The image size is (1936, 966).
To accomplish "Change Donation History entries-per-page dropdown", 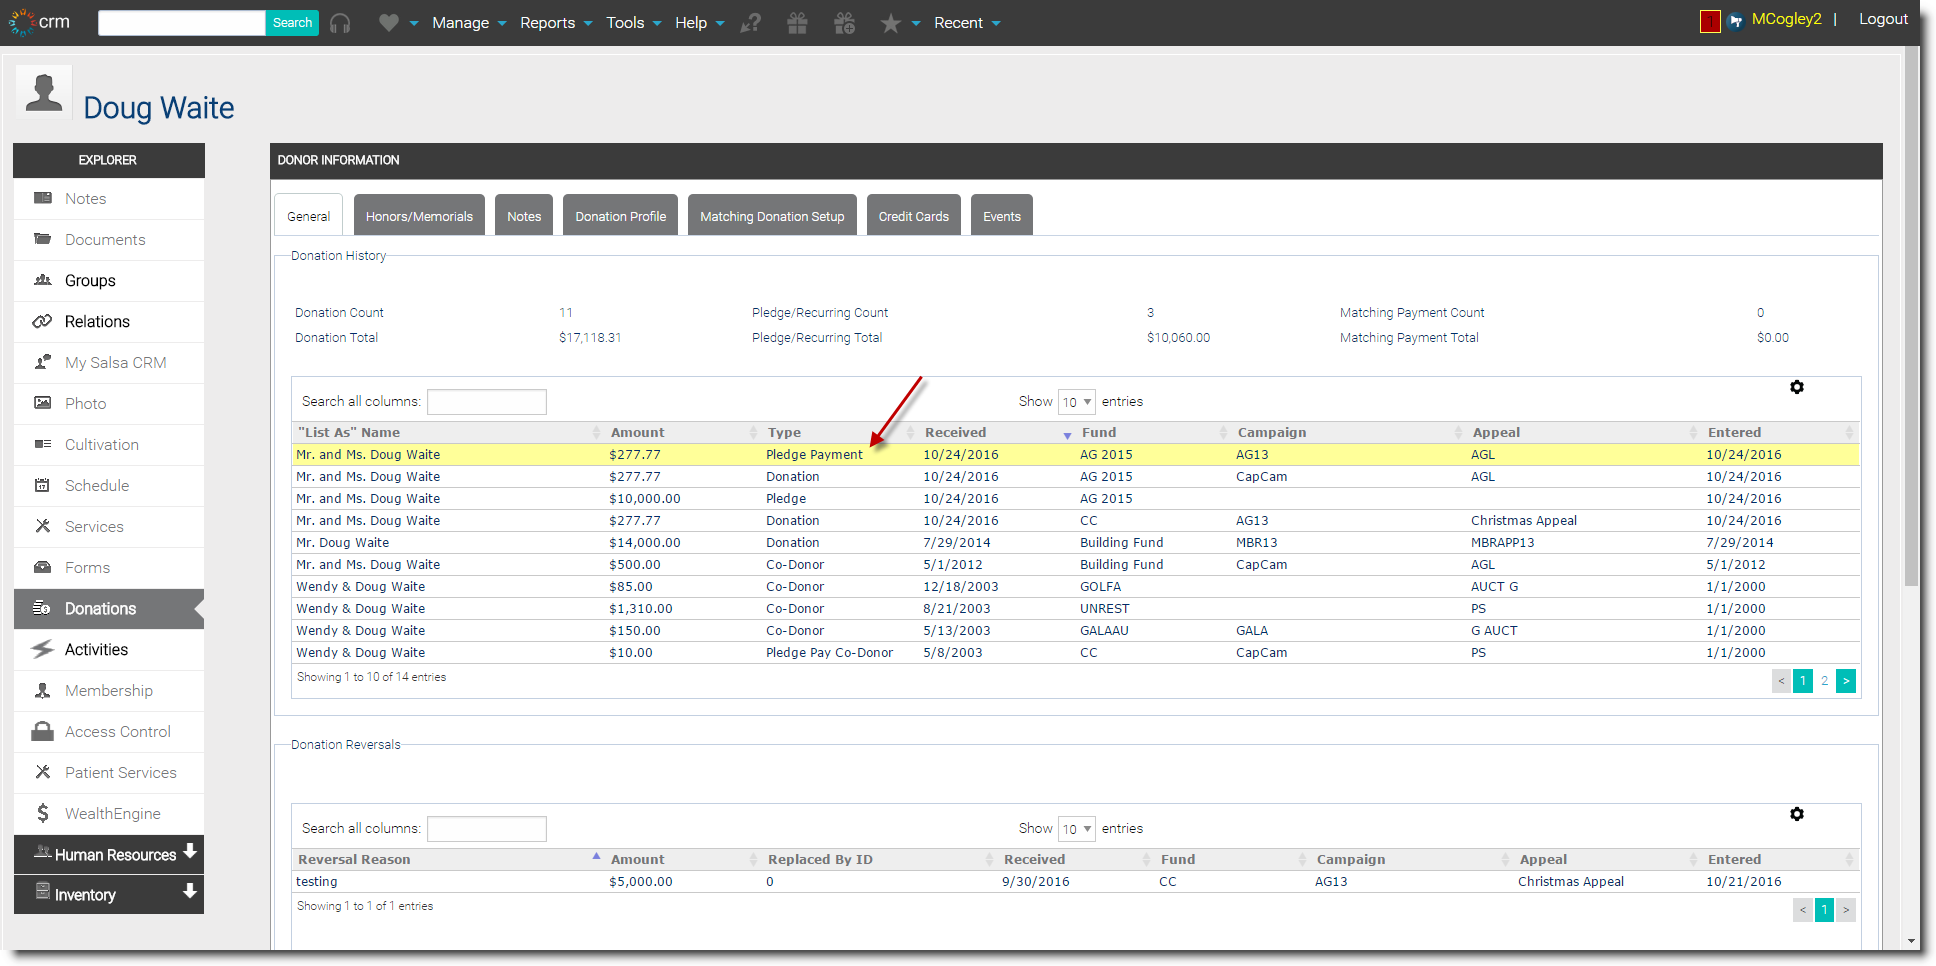I will click(1077, 402).
